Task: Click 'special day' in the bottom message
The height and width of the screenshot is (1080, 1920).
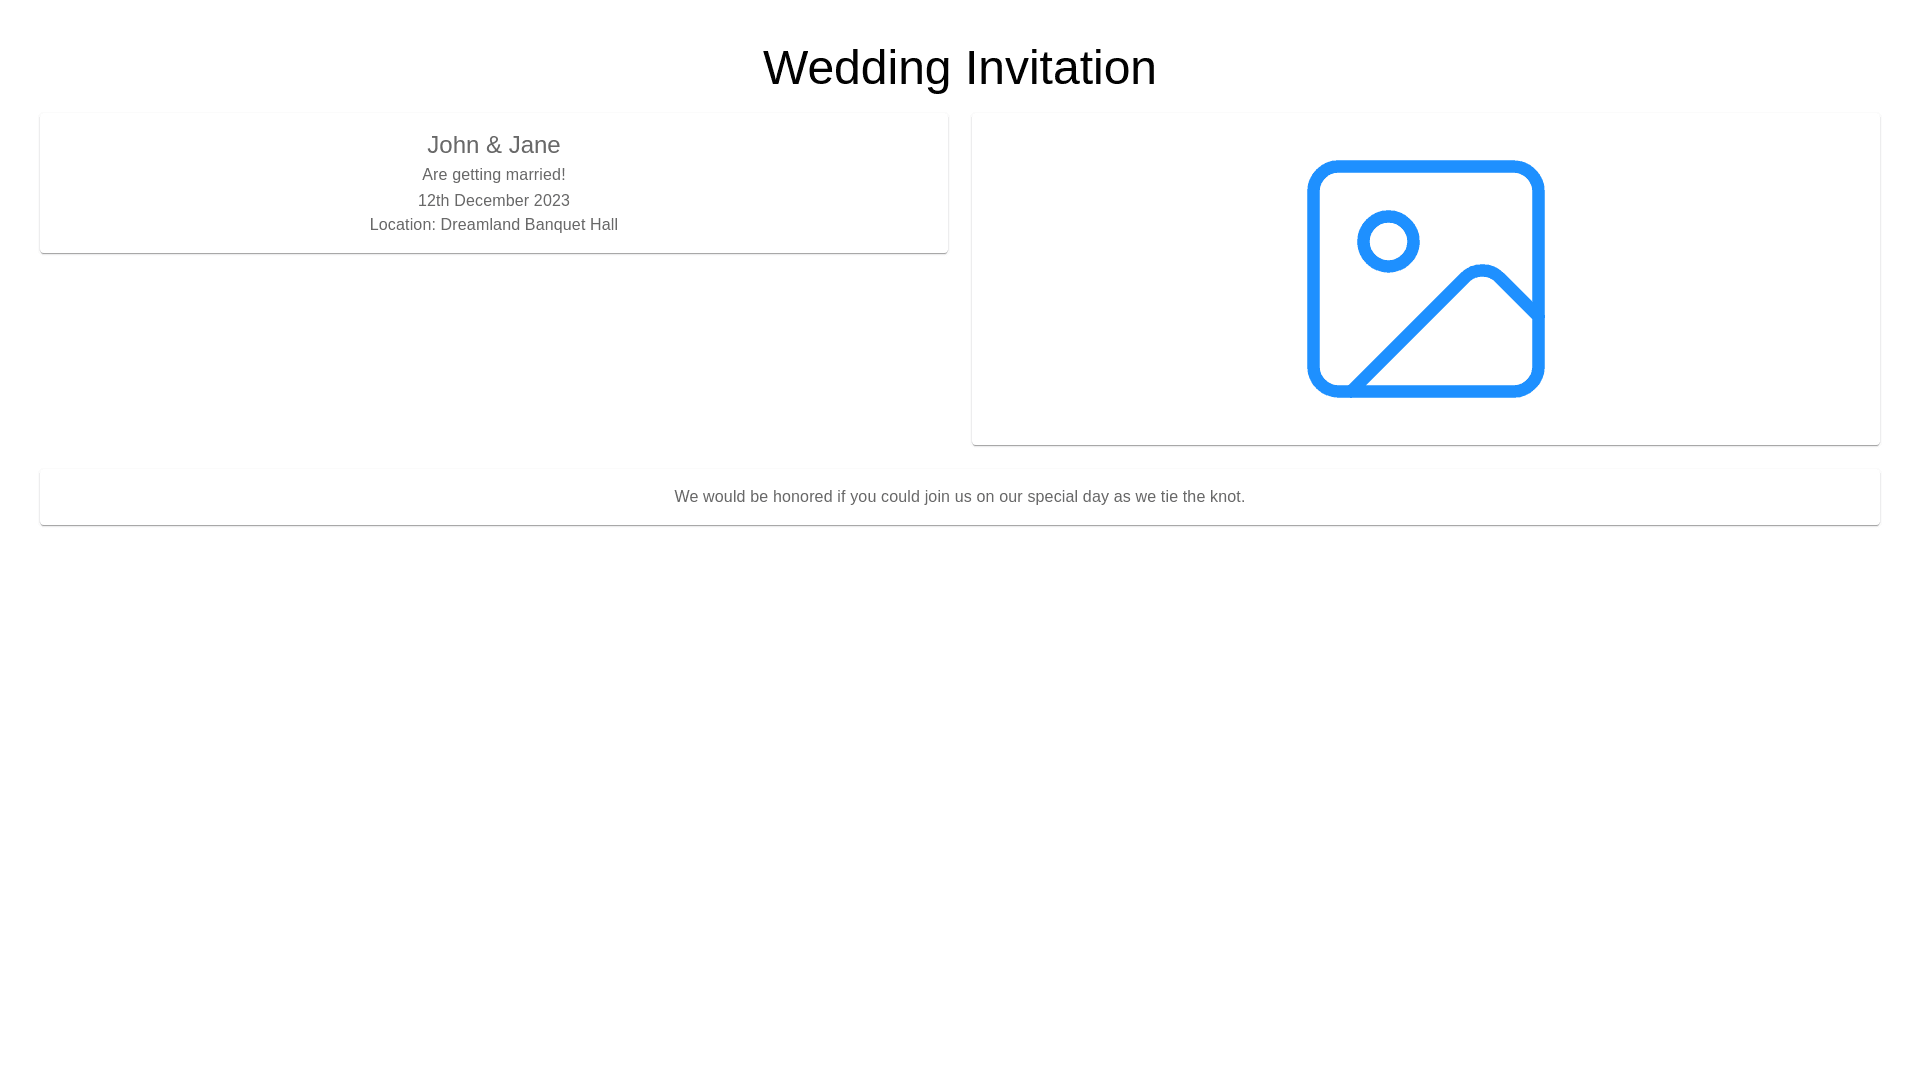Action: (x=1067, y=497)
